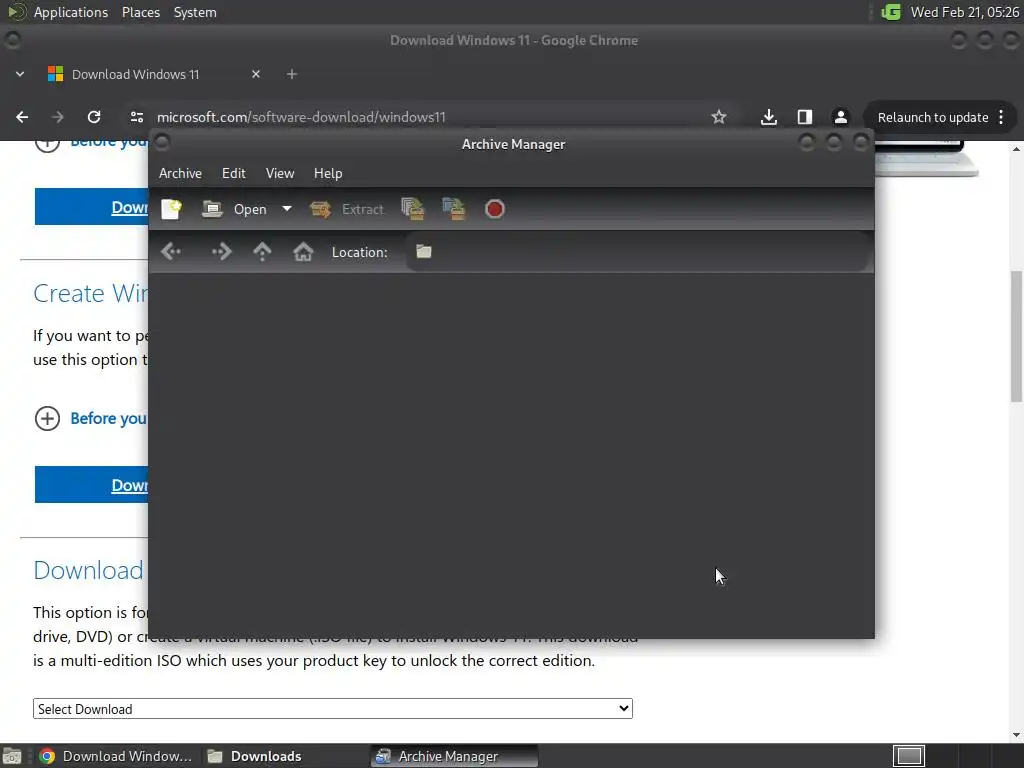Open the System menu in top panel
The width and height of the screenshot is (1024, 768).
click(195, 12)
